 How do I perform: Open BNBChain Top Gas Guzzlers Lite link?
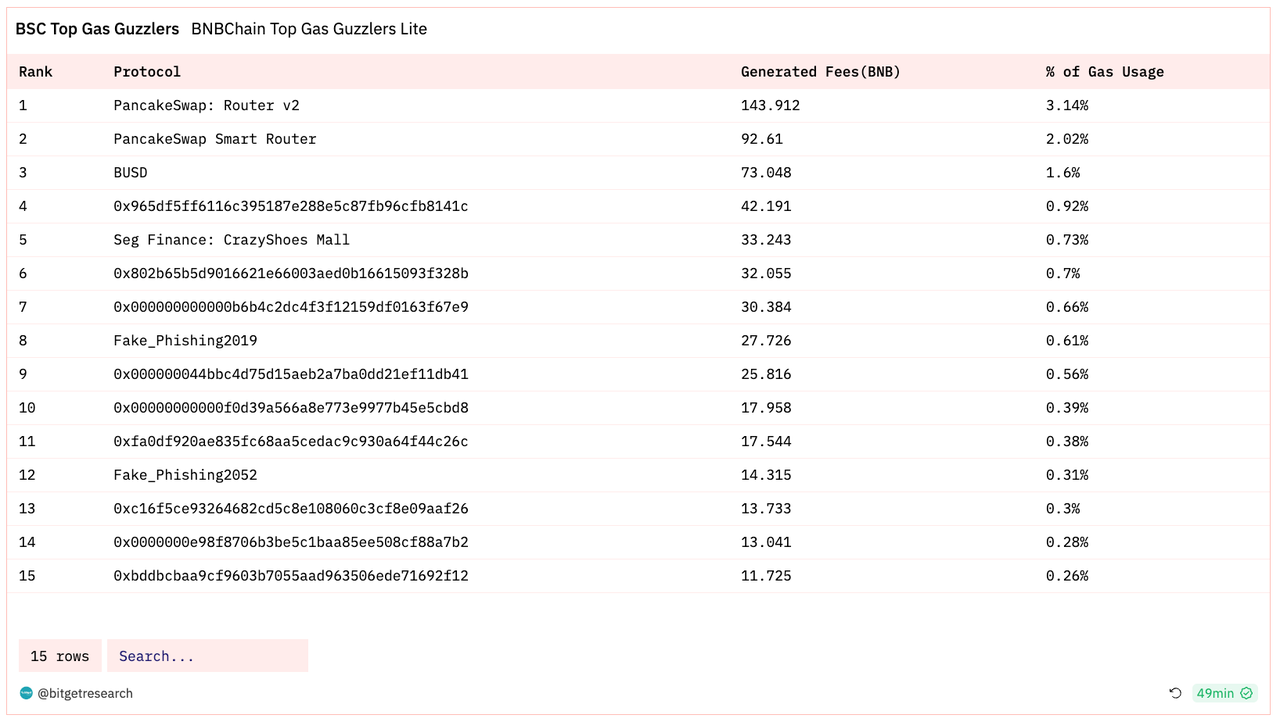(x=309, y=29)
